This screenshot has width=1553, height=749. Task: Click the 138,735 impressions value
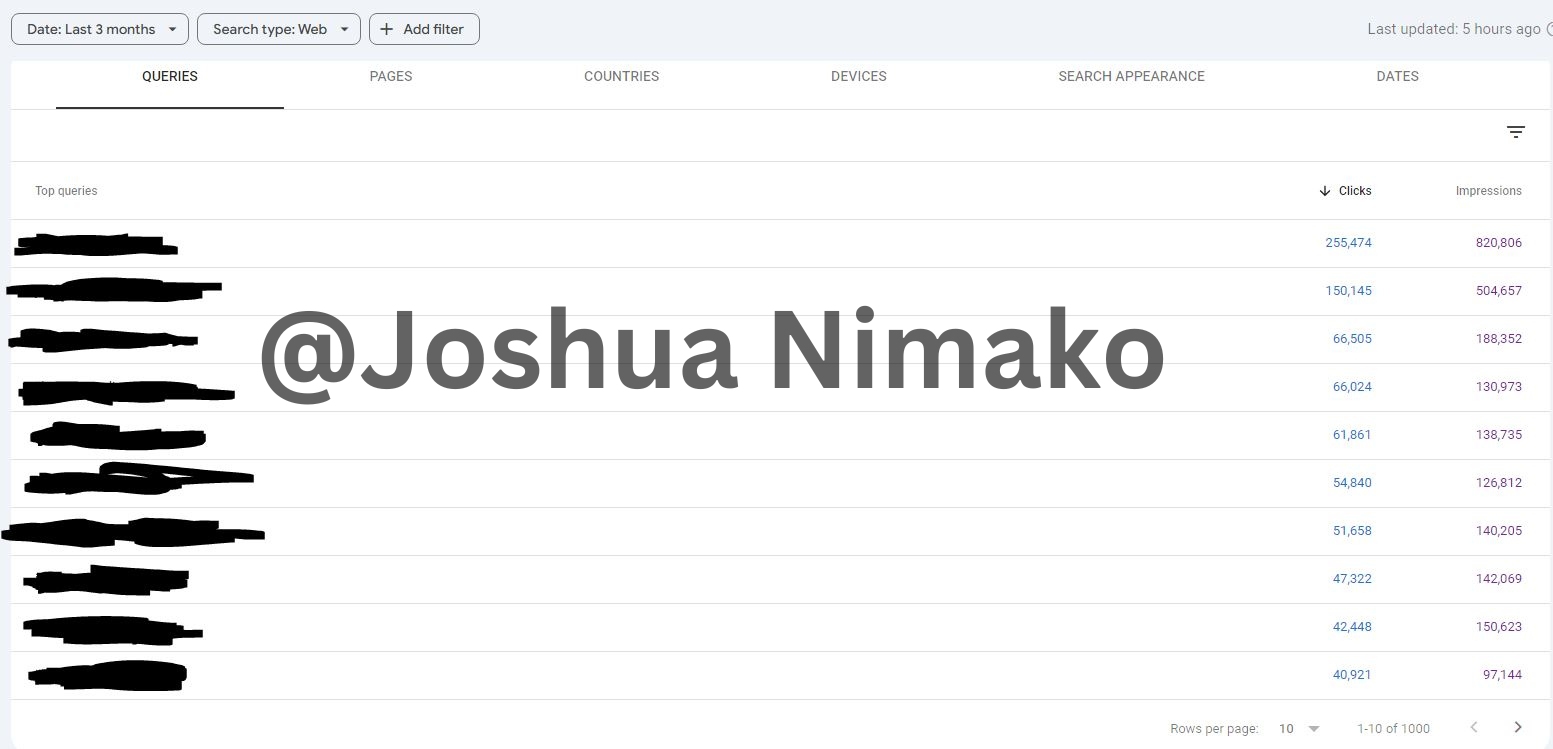[x=1498, y=435]
